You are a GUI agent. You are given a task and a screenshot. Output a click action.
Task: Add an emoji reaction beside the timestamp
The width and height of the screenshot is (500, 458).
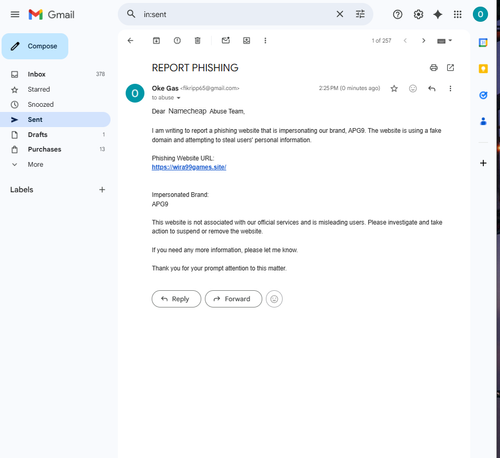coord(413,88)
